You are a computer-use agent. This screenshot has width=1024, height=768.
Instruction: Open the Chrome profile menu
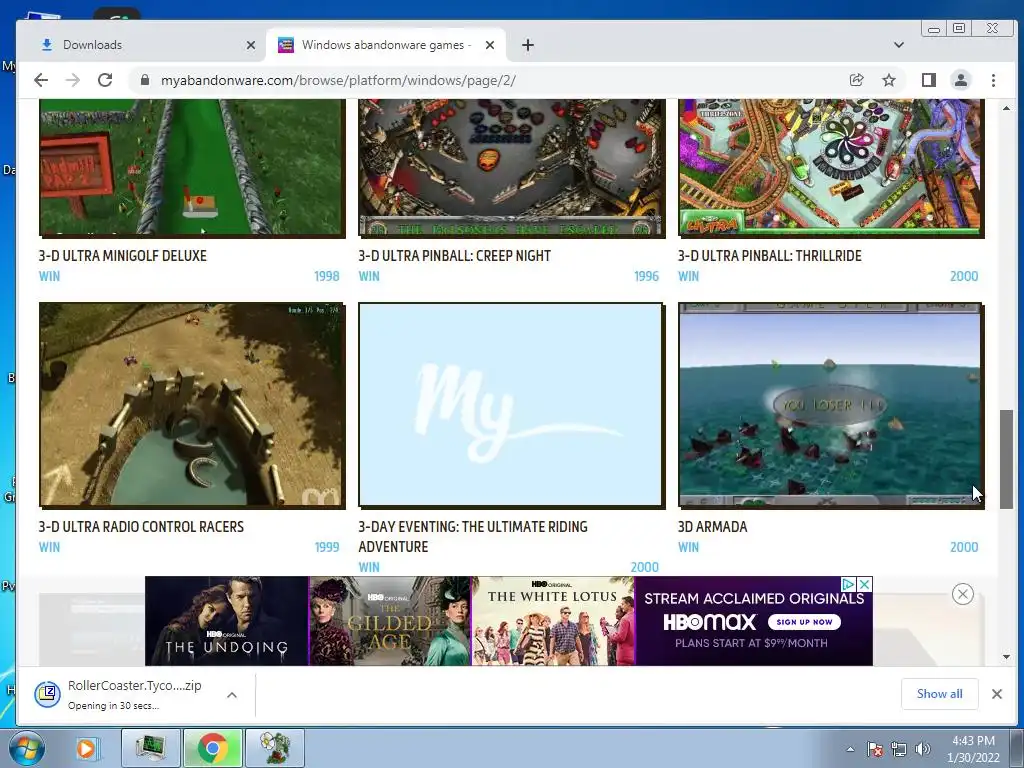pyautogui.click(x=961, y=80)
